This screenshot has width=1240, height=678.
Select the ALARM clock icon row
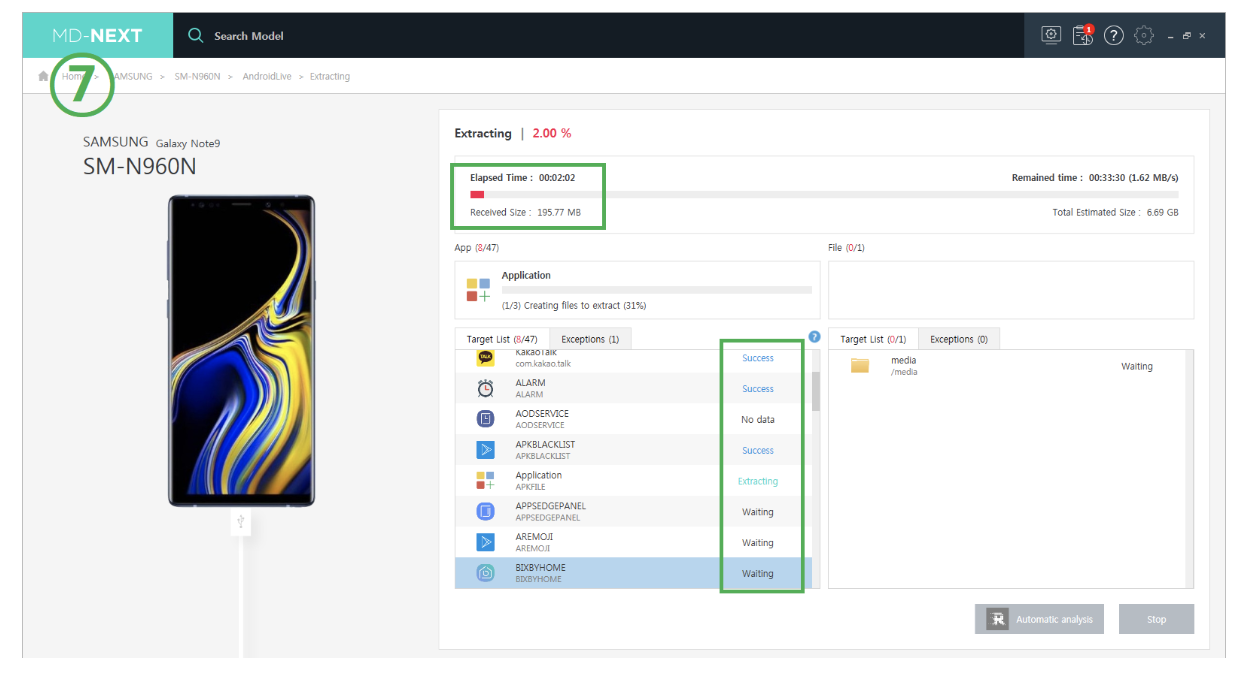point(485,388)
